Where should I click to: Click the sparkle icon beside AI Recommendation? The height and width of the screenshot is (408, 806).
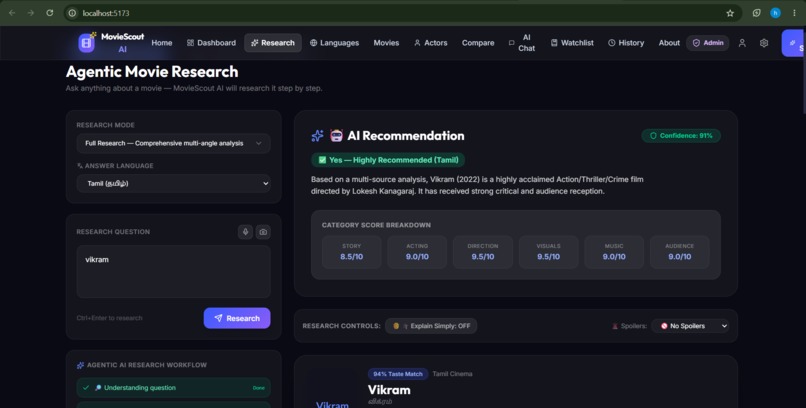tap(317, 136)
